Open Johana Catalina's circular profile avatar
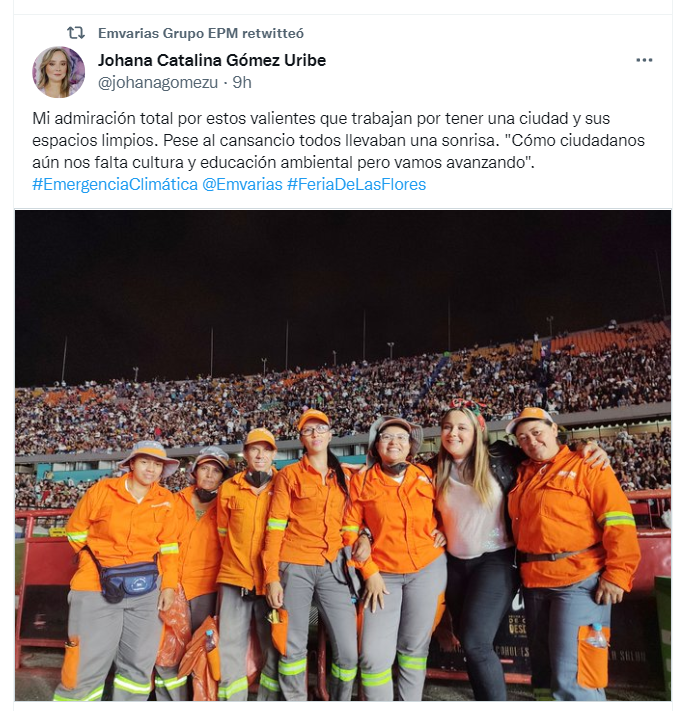This screenshot has height=711, width=679. 59,72
